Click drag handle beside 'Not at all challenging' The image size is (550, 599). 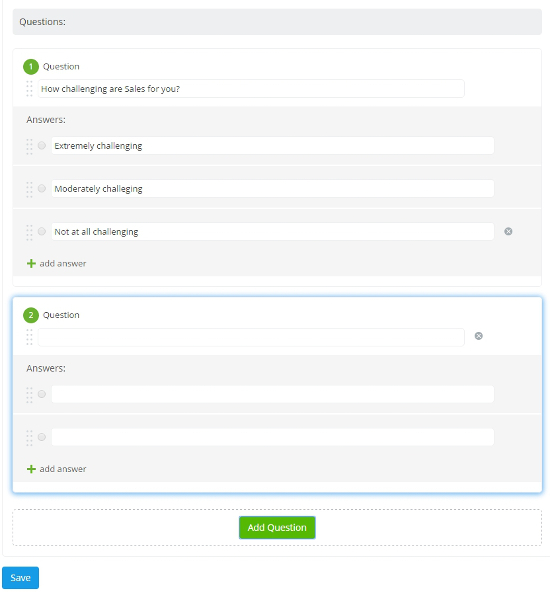pos(29,232)
